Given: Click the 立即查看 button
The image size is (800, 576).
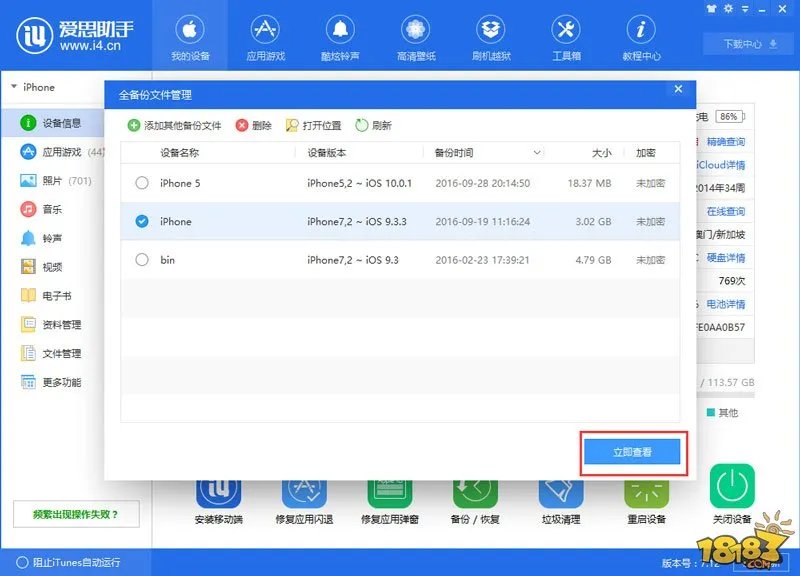Looking at the screenshot, I should (632, 453).
